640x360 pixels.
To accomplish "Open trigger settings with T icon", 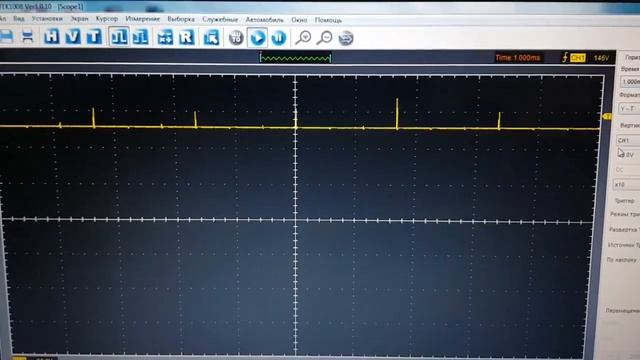I will click(94, 37).
